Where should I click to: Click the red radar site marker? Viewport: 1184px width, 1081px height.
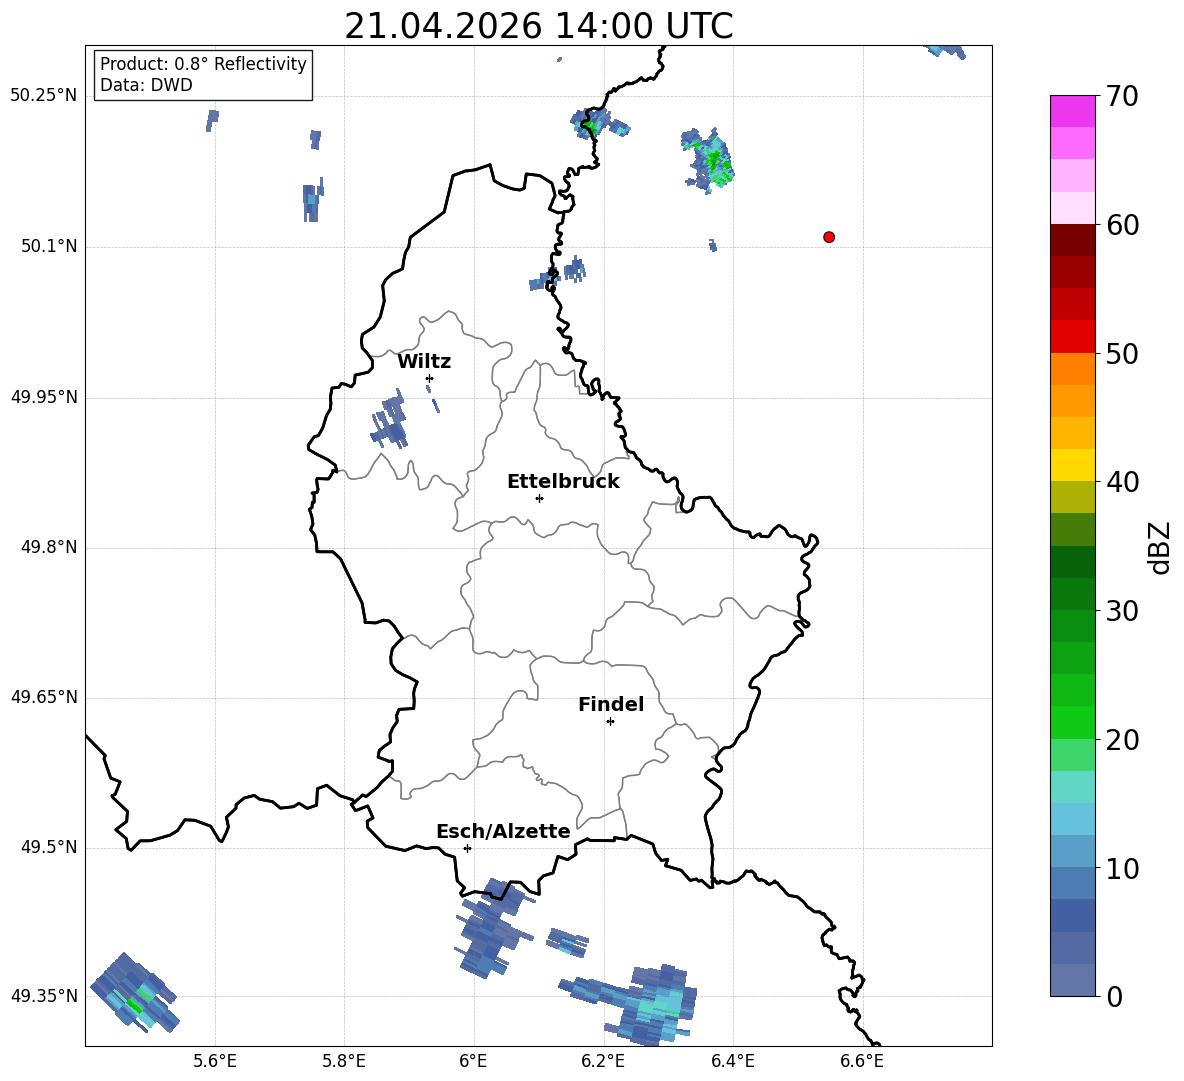pos(828,237)
